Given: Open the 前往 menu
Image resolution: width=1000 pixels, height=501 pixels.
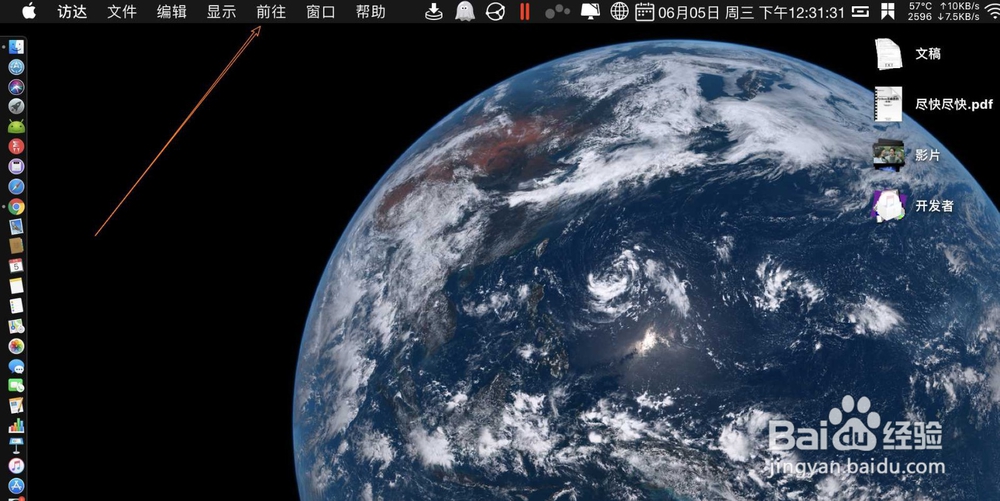Looking at the screenshot, I should 271,11.
